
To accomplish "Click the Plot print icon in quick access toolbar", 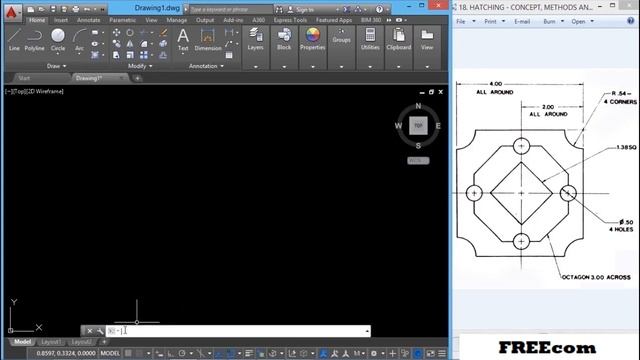I will (76, 9).
